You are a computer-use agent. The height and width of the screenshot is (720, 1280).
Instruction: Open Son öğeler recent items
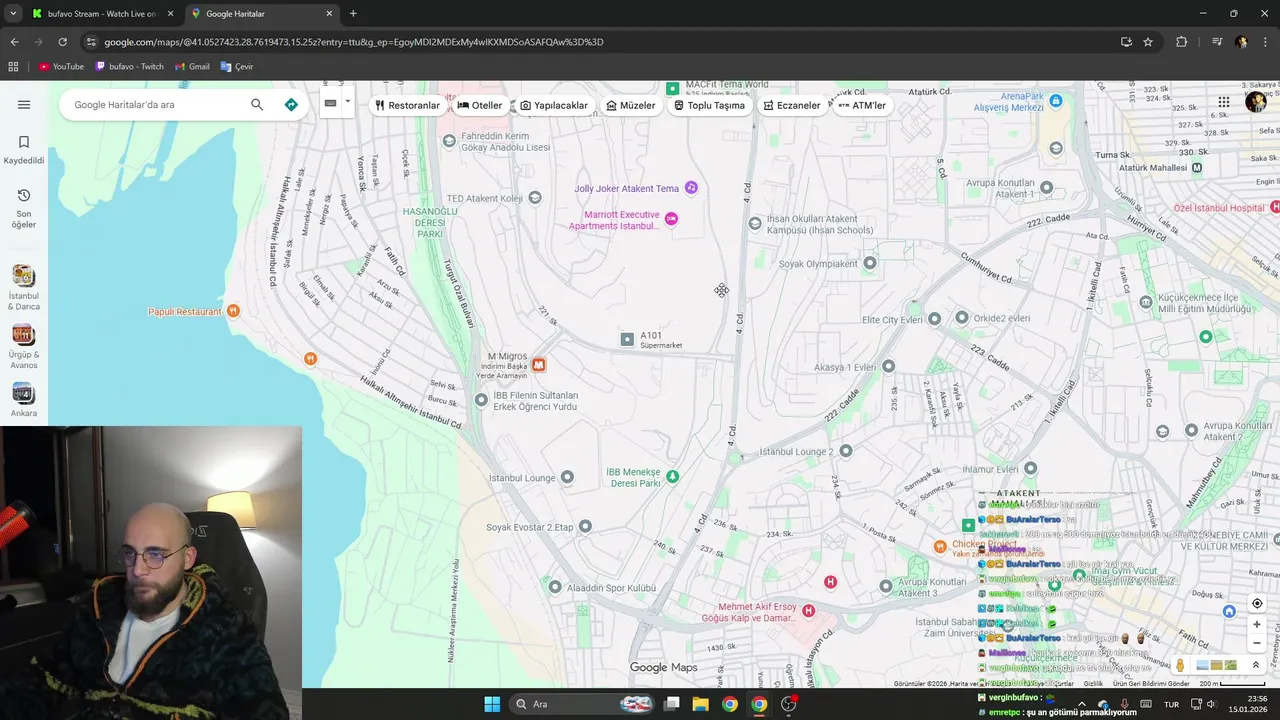click(24, 208)
